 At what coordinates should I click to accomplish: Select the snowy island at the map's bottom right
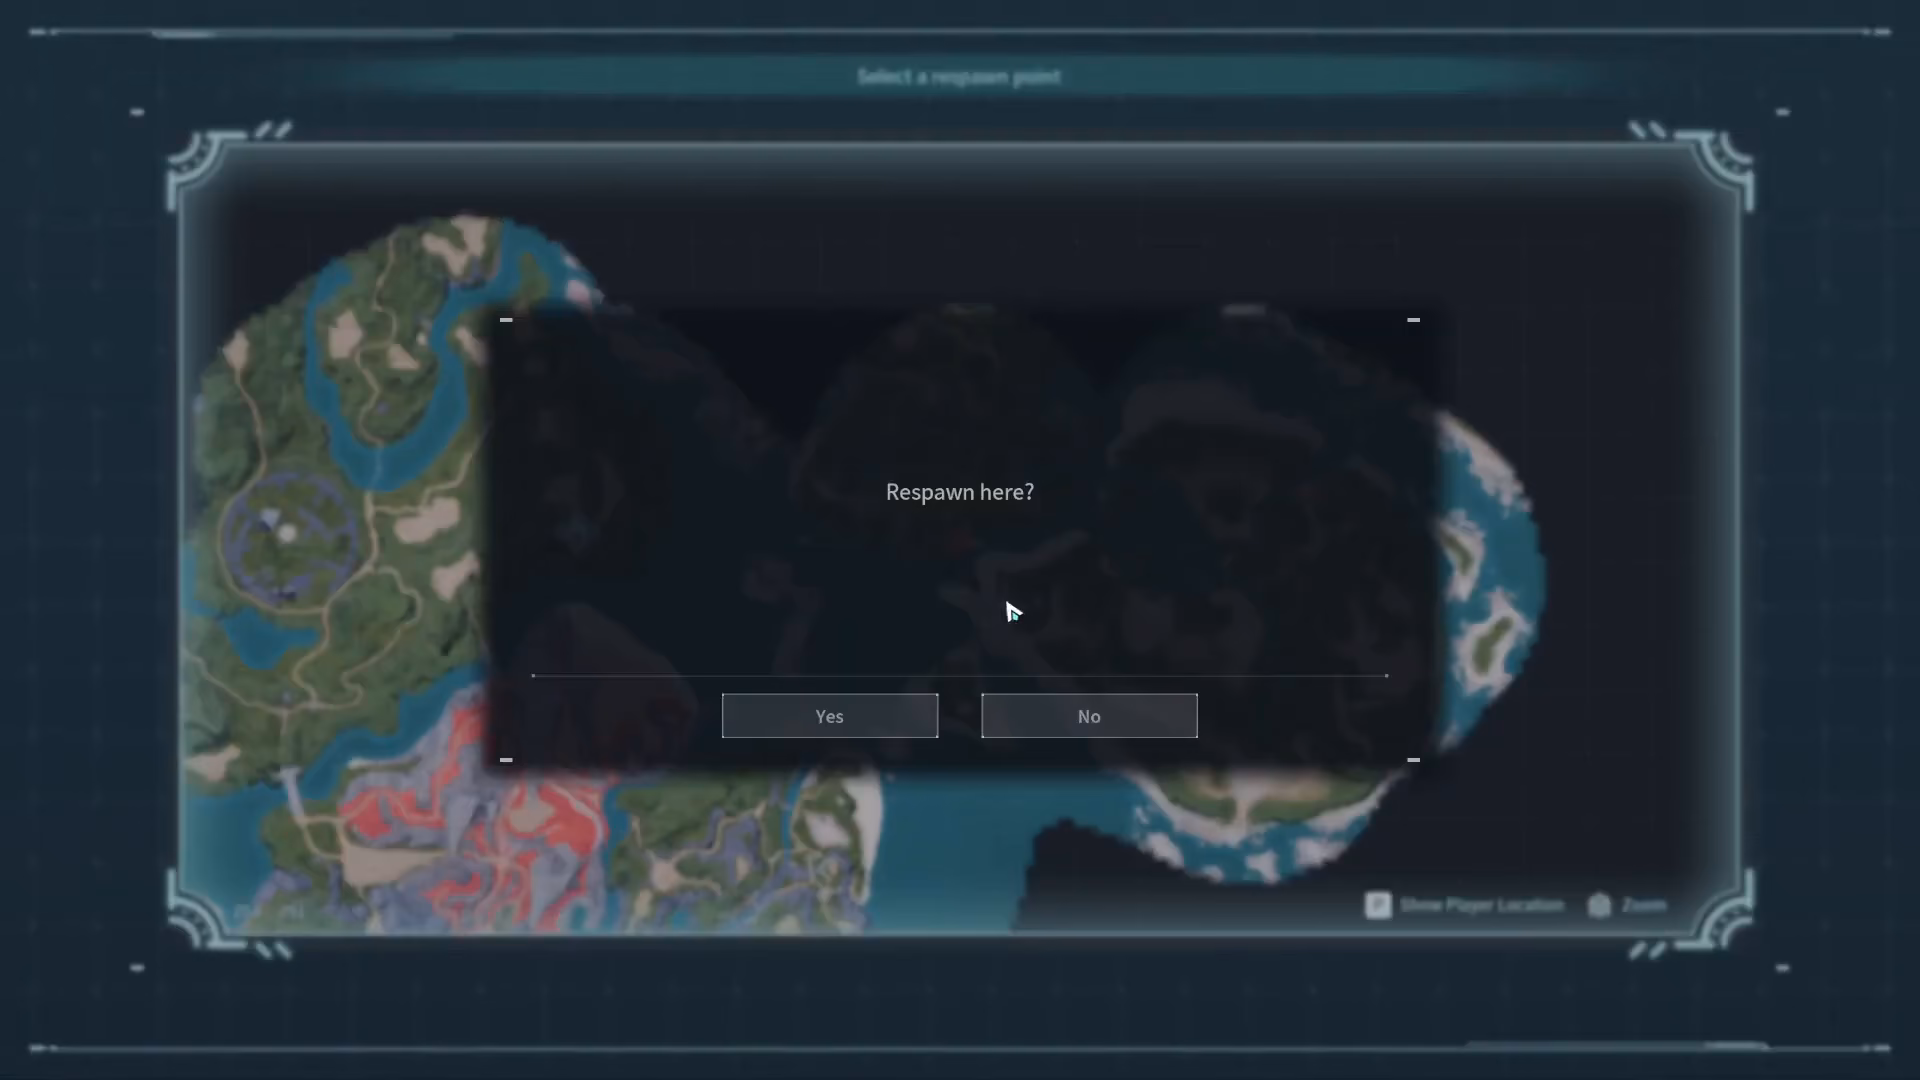[x=1250, y=820]
